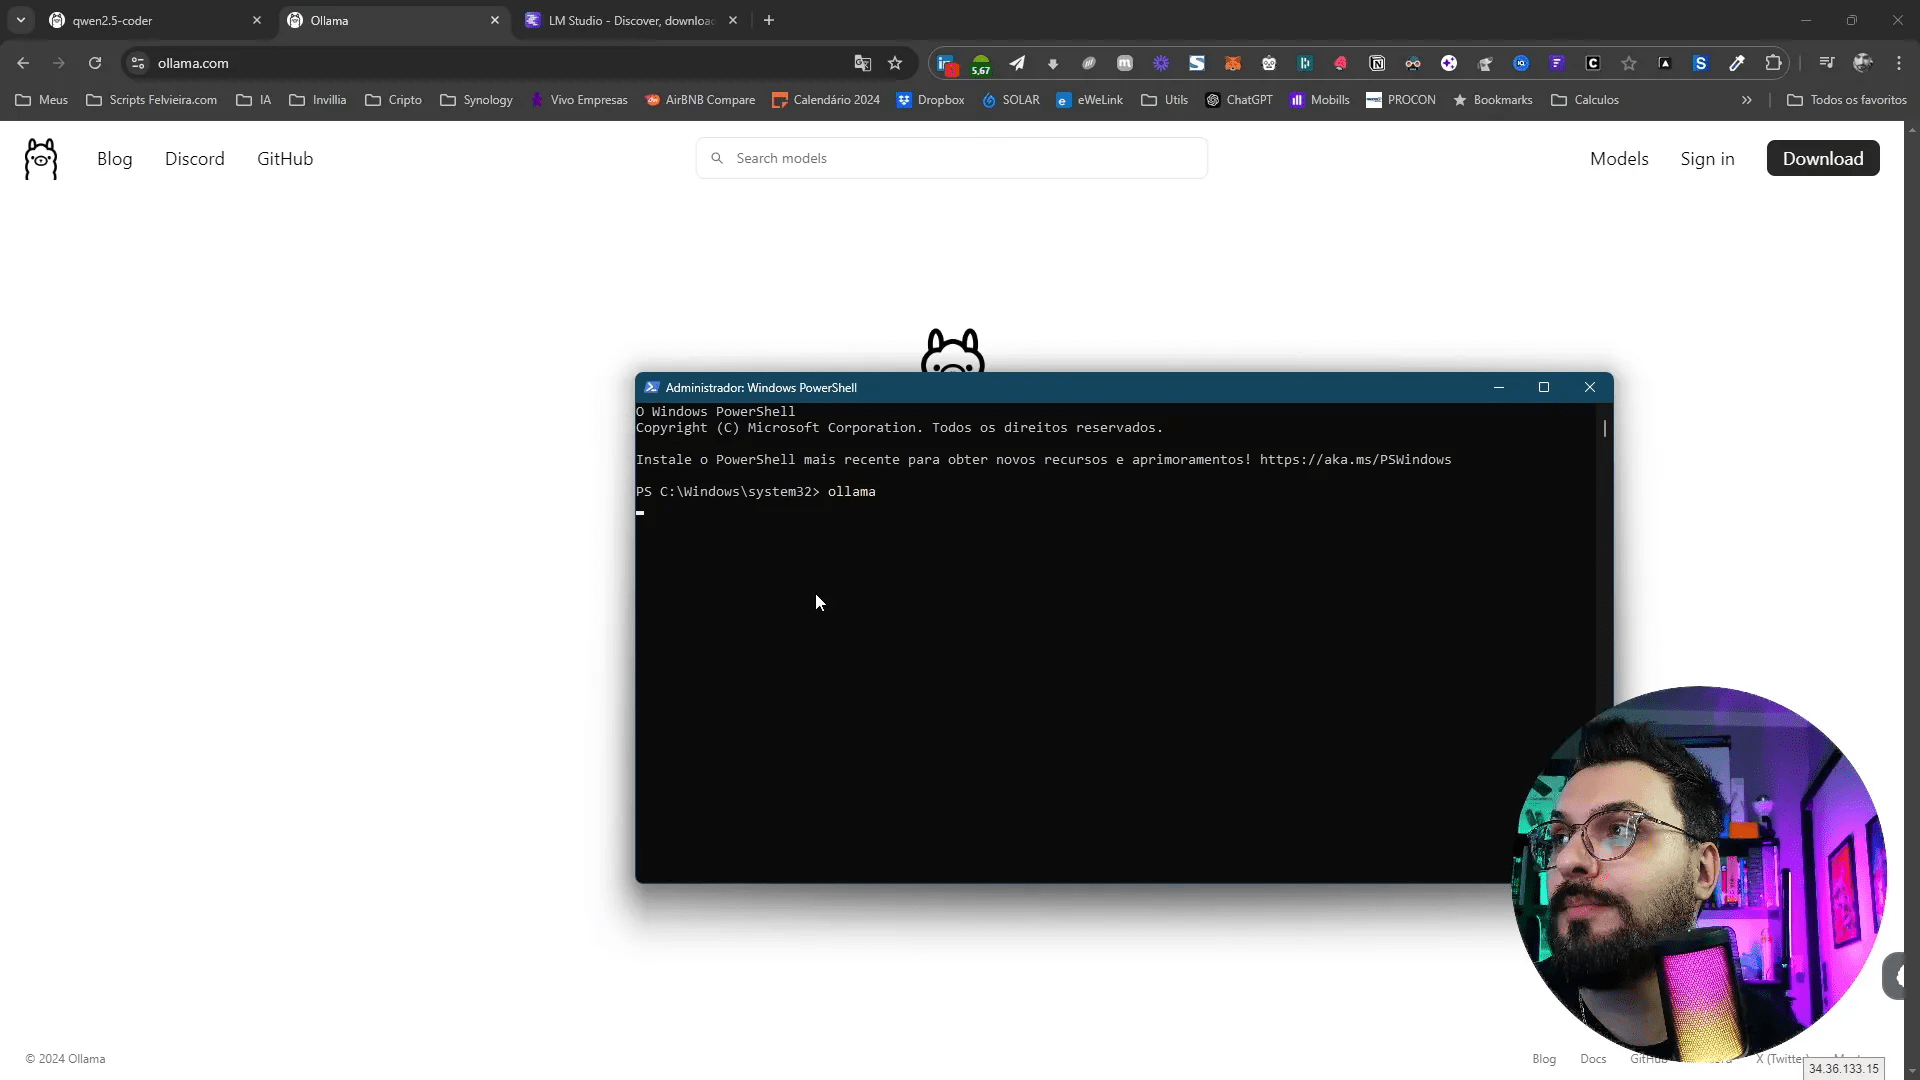Open the Meus bookmarks folder
This screenshot has width=1920, height=1080.
42,100
